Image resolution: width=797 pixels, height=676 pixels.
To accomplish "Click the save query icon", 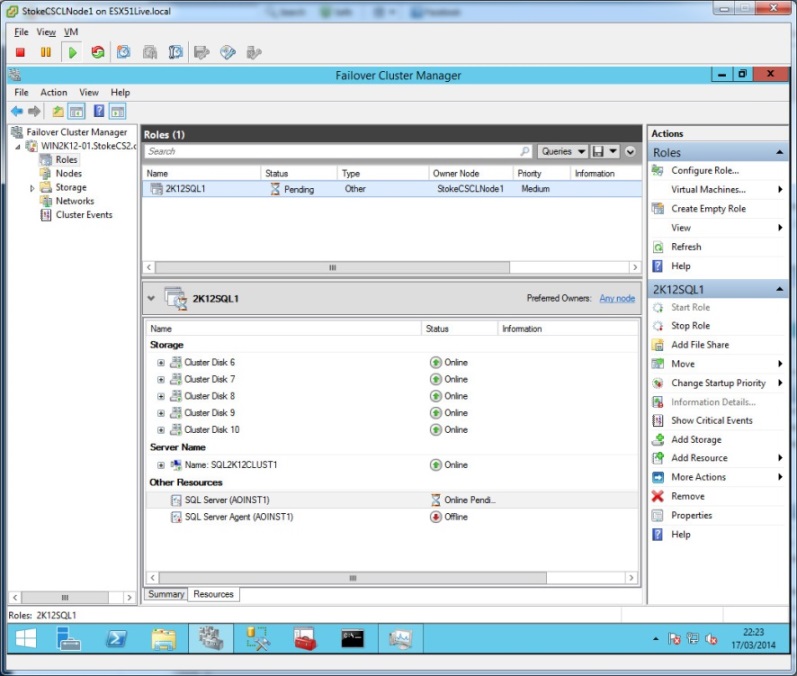I will tap(598, 151).
